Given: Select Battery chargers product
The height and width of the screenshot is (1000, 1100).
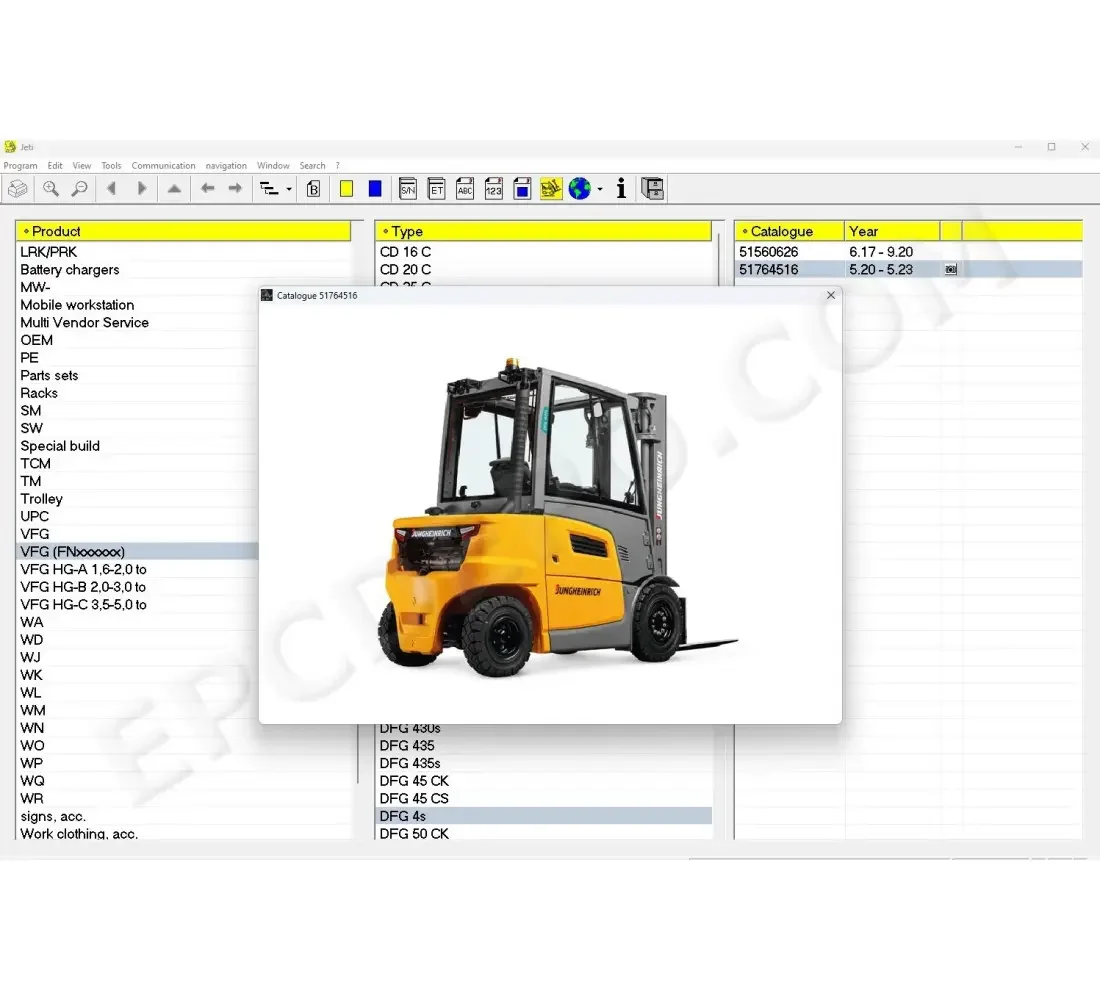Looking at the screenshot, I should click(x=69, y=269).
